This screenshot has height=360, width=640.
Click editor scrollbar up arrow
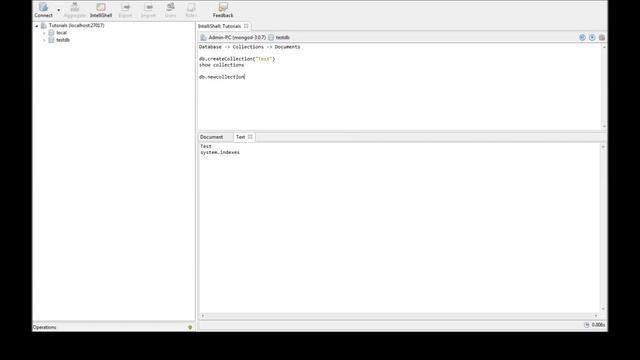pyautogui.click(x=604, y=47)
